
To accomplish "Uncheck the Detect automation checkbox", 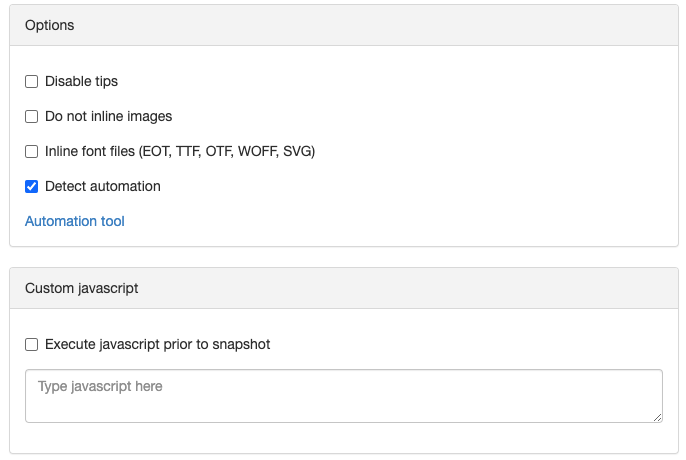I will [x=32, y=186].
